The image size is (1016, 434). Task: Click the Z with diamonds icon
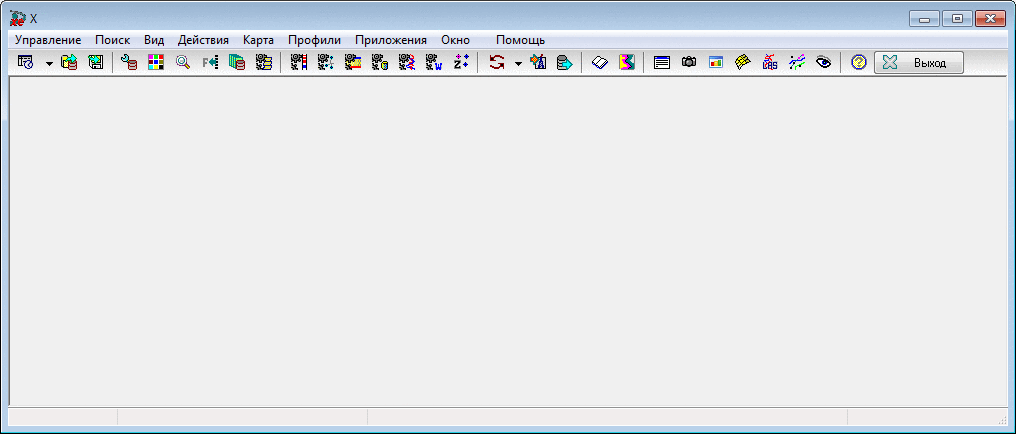pyautogui.click(x=461, y=63)
